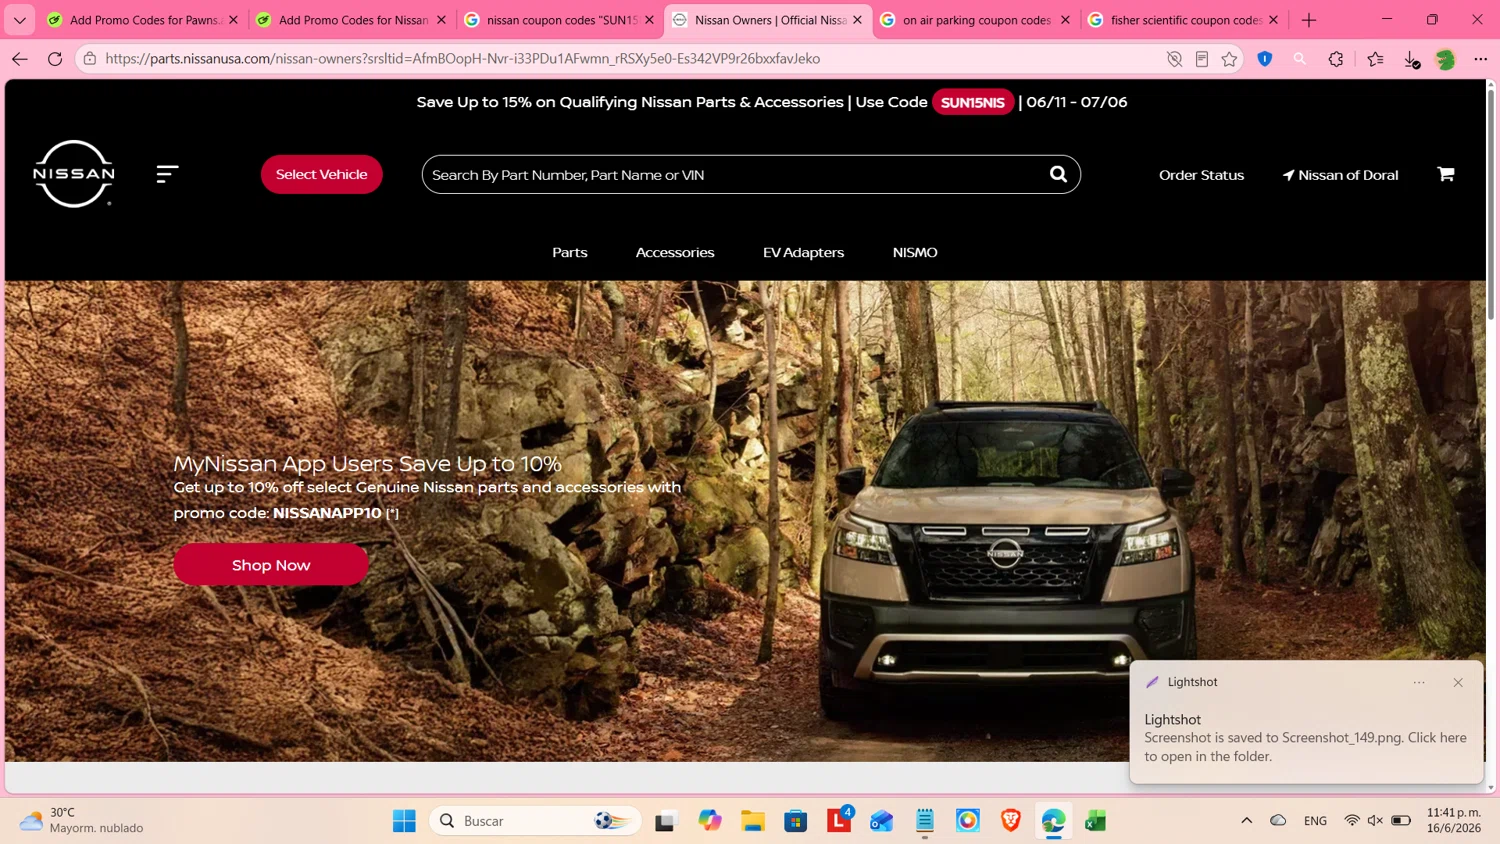Screen dimensions: 1500x844
Task: Click the Lightshot screenshot saved message
Action: pos(1305,747)
